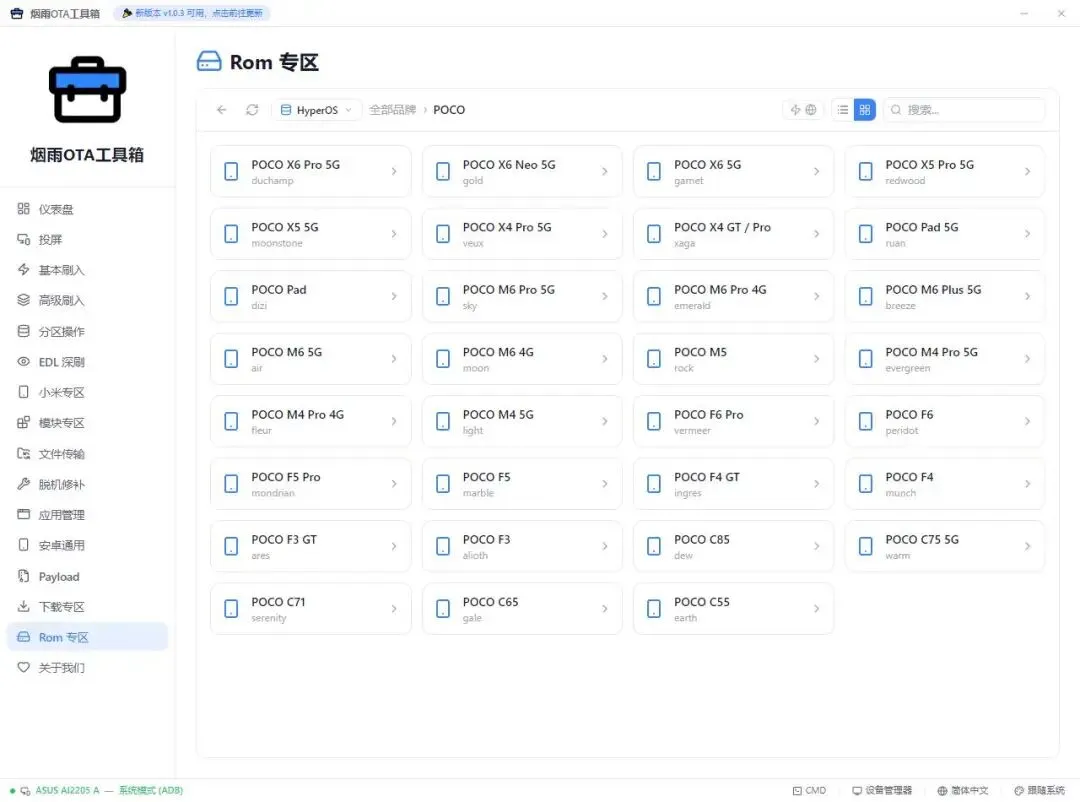Click 全部品牌 breadcrumb link

(x=392, y=110)
